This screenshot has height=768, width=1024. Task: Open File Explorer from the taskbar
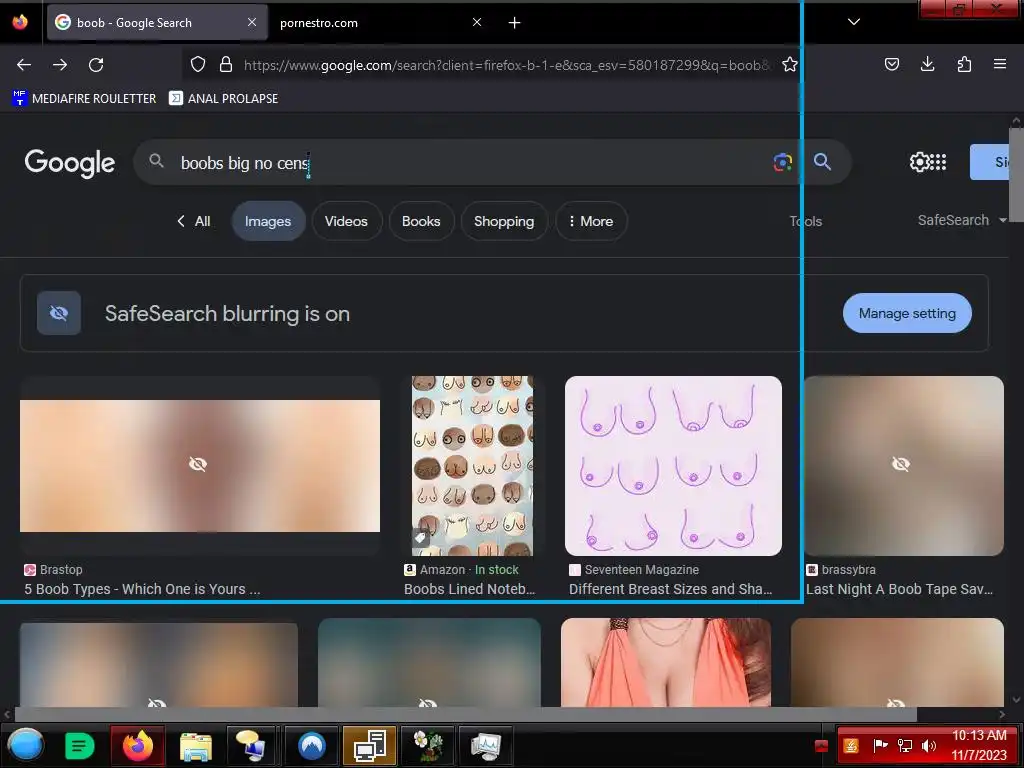(196, 746)
